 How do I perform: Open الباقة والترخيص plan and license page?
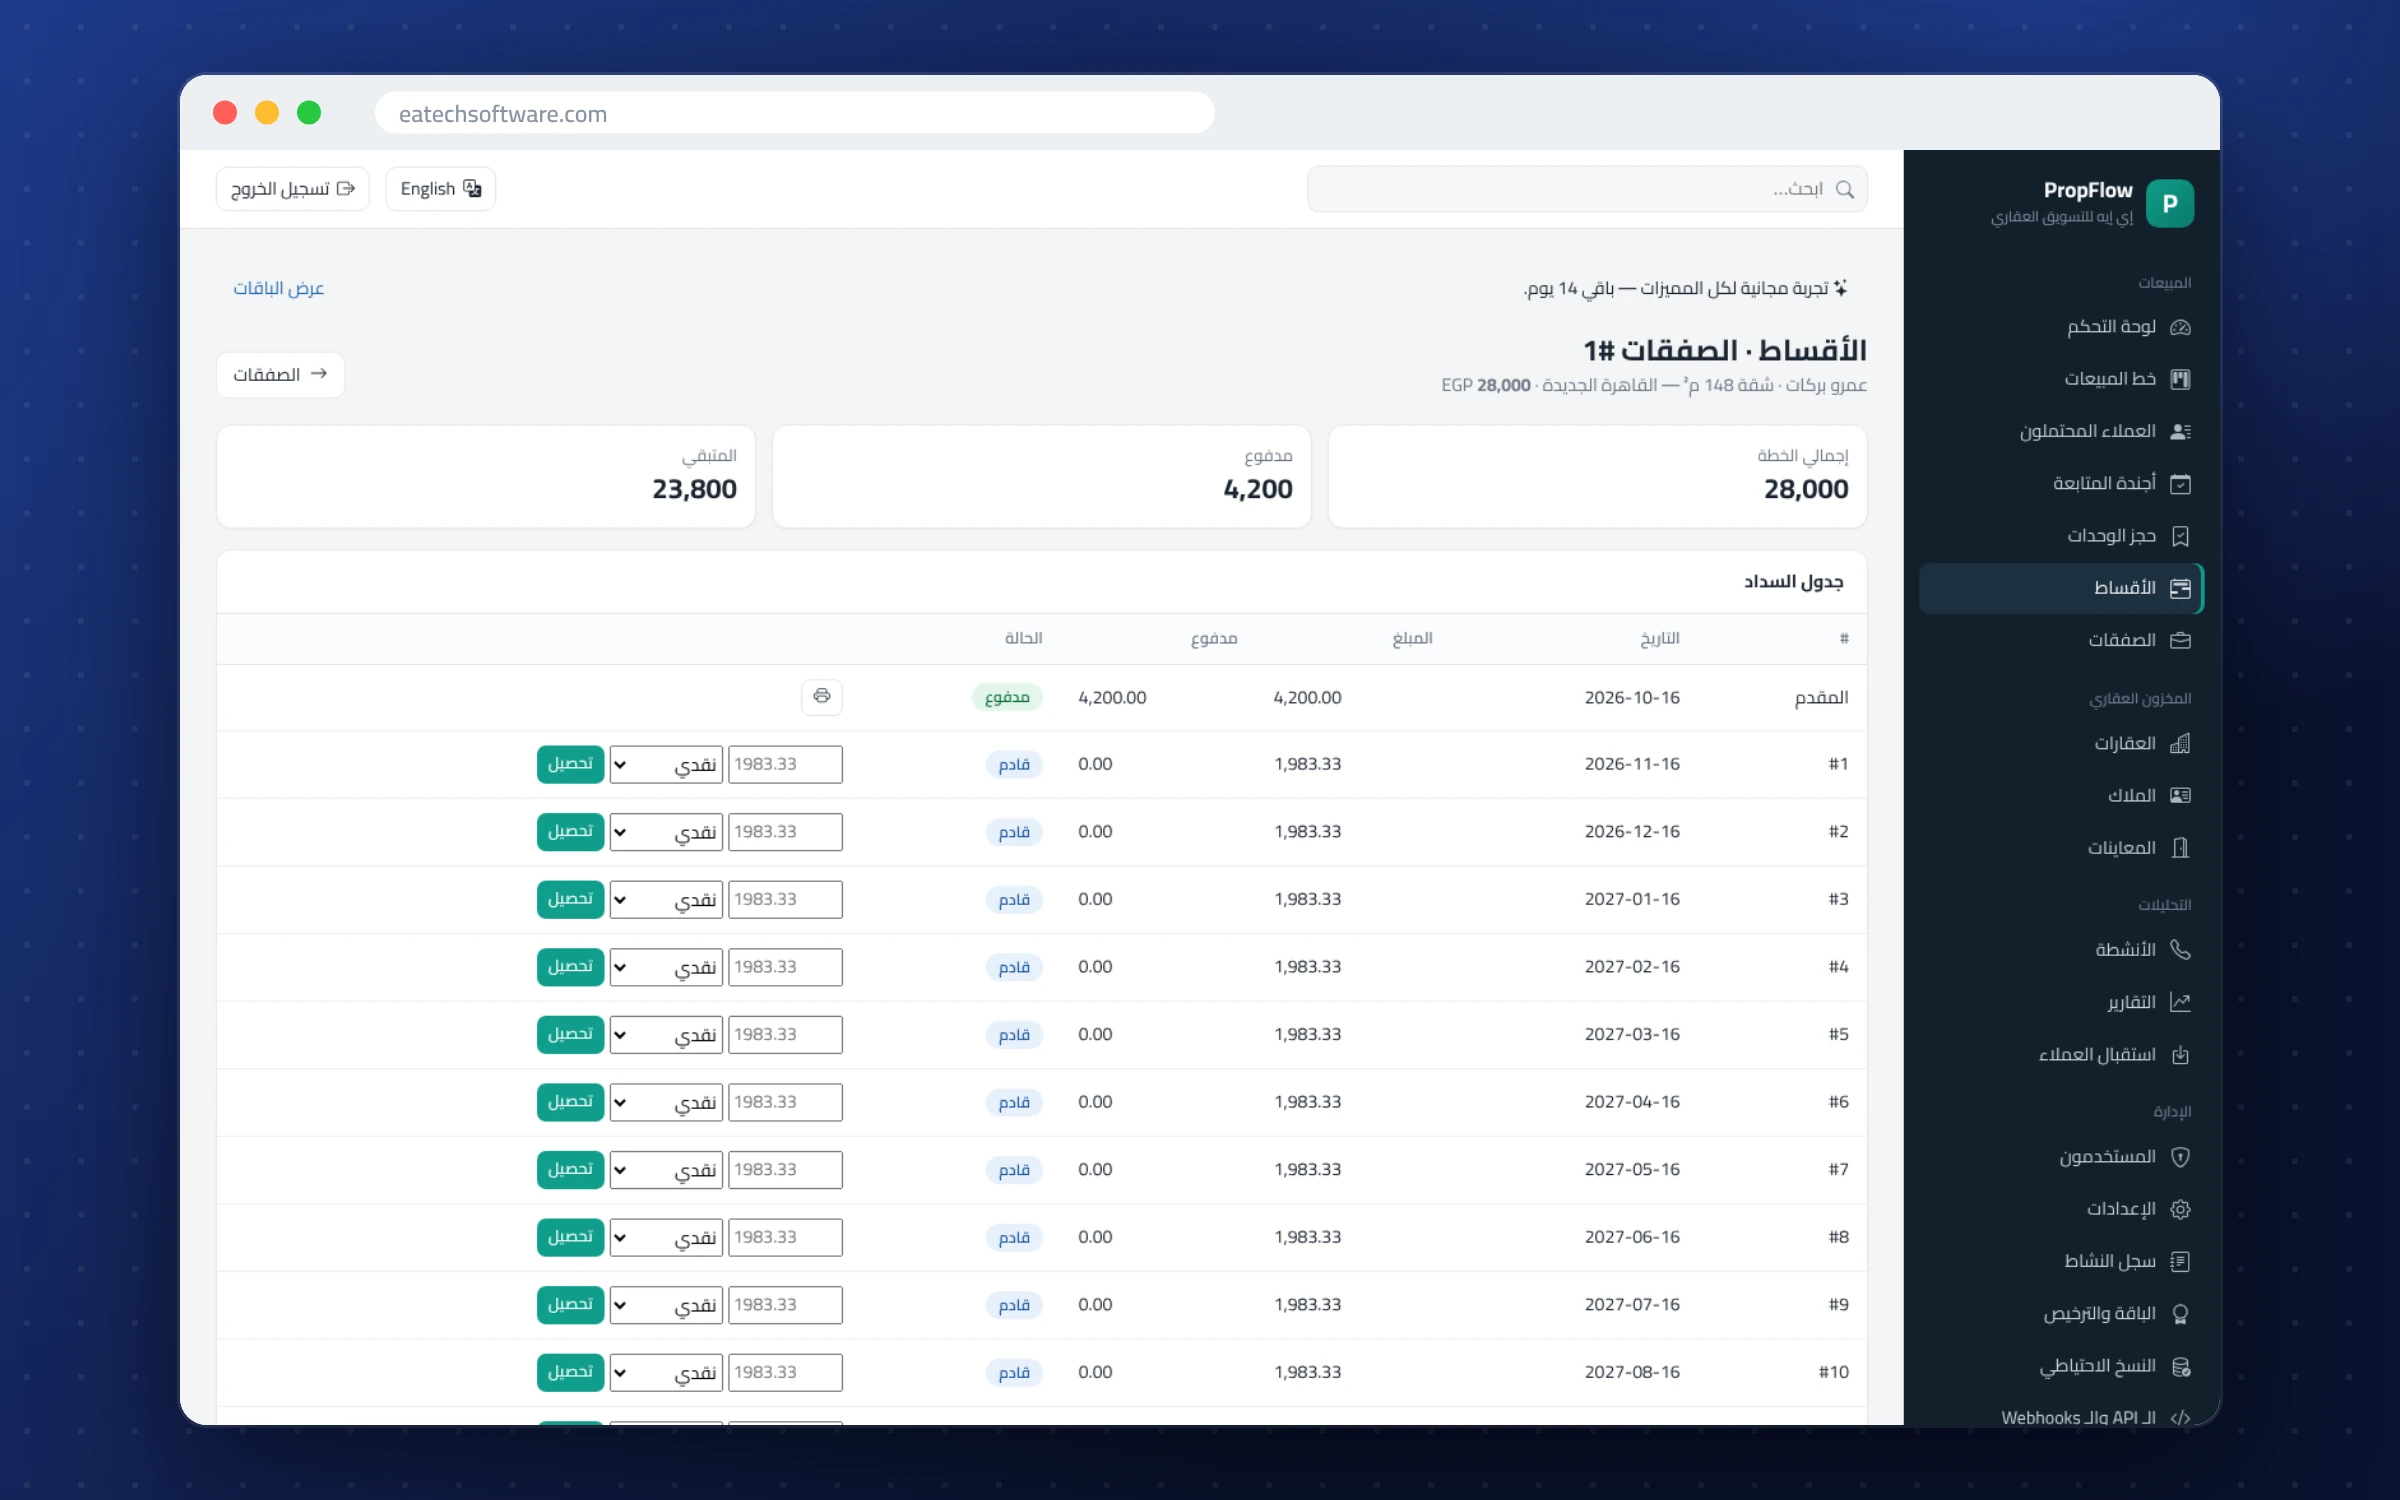(x=2061, y=1314)
